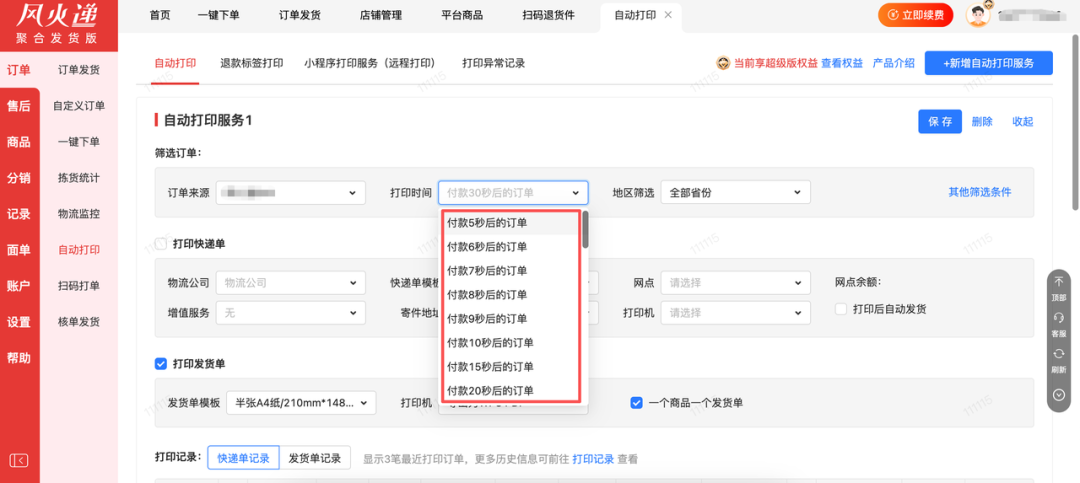Screen dimensions: 1080x483
Task: Open the 打印记录 link in the hint text
Action: 593,459
